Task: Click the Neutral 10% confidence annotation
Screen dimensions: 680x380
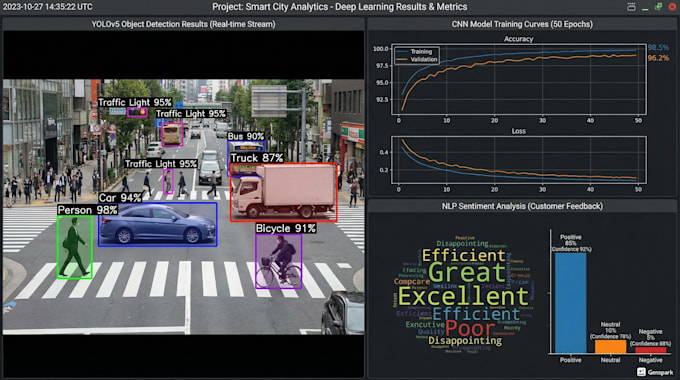Action: coord(610,330)
